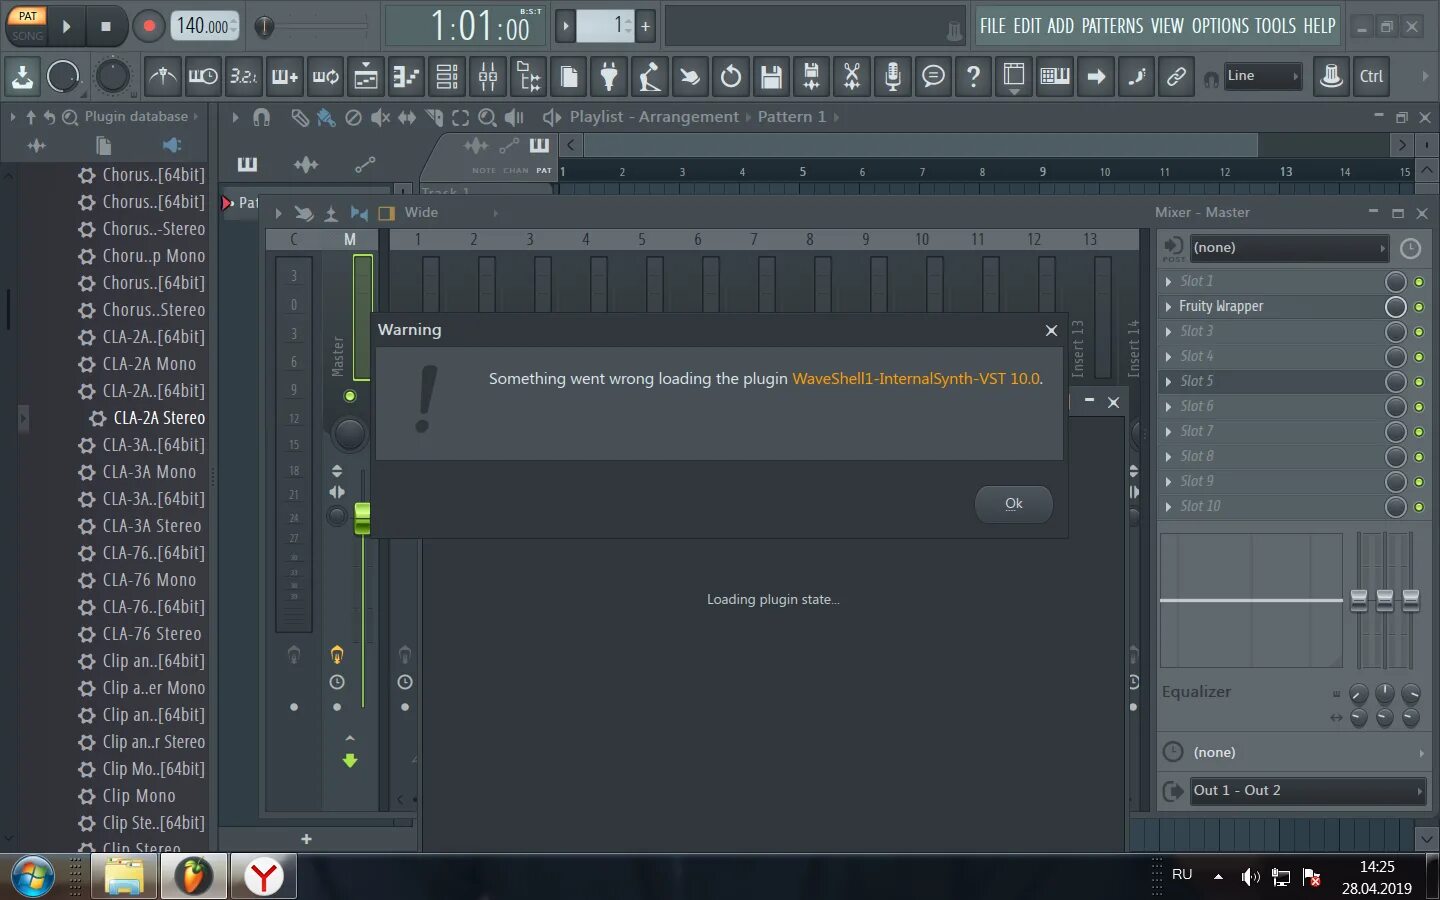Enable the 3.2.1 countdown before recording
The width and height of the screenshot is (1440, 900).
pos(243,76)
